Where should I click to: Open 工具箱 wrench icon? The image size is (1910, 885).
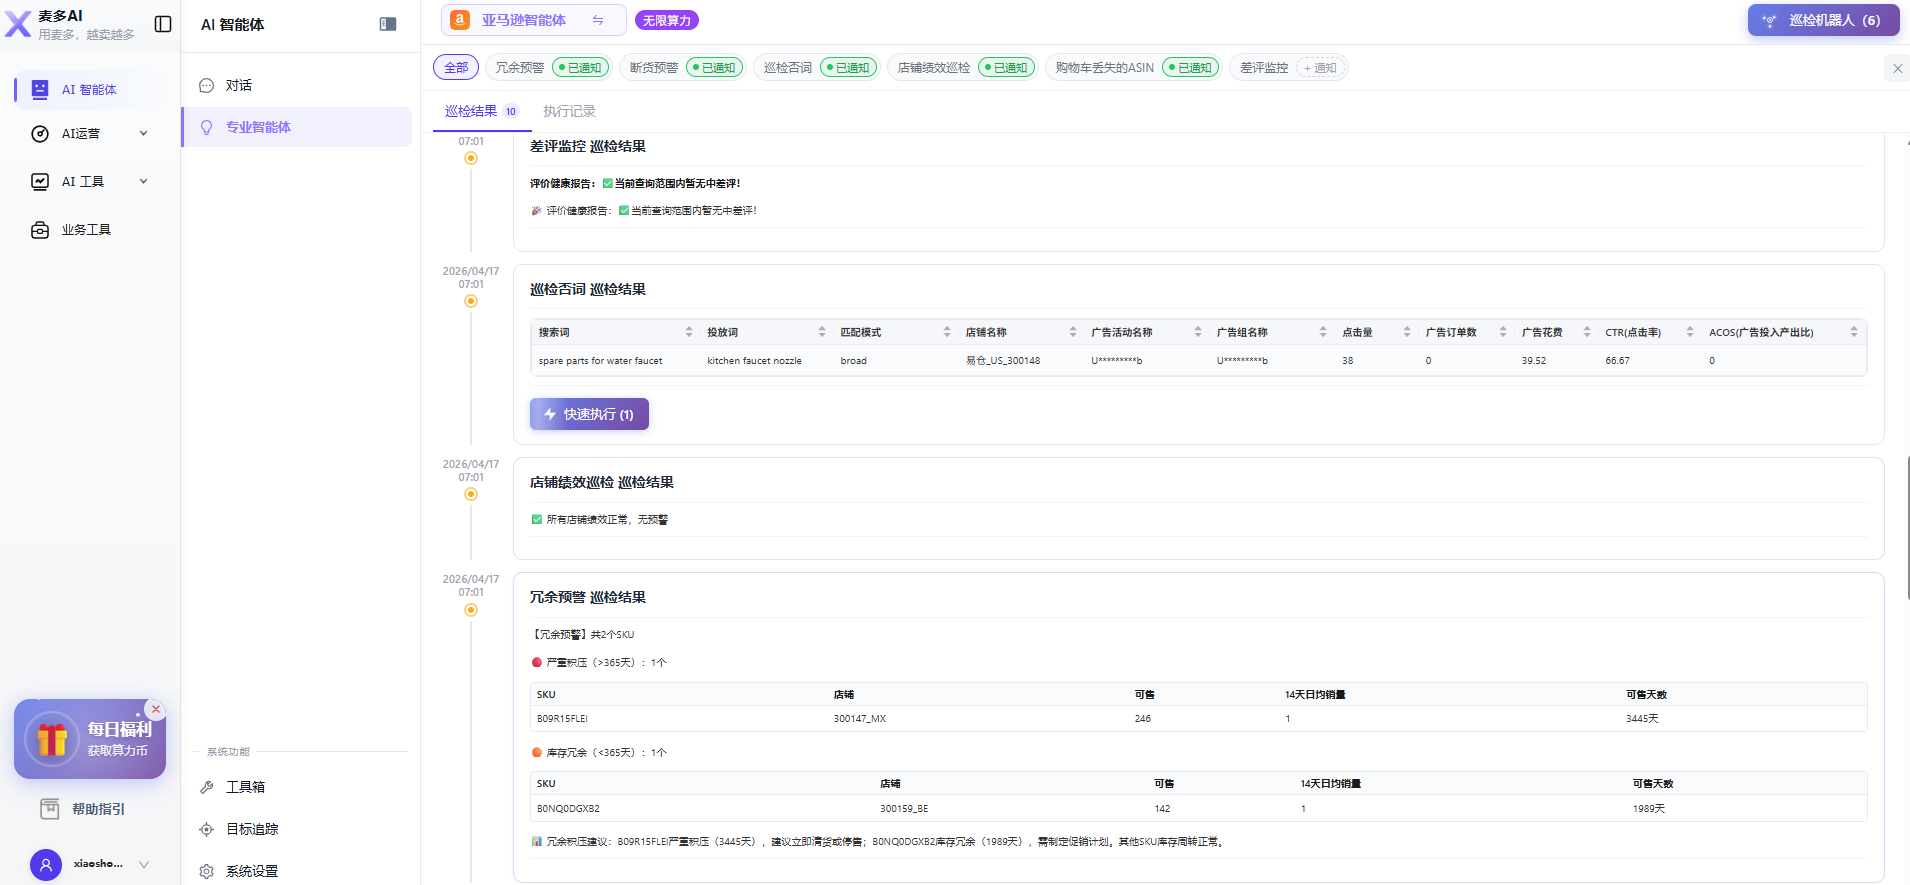tap(207, 787)
